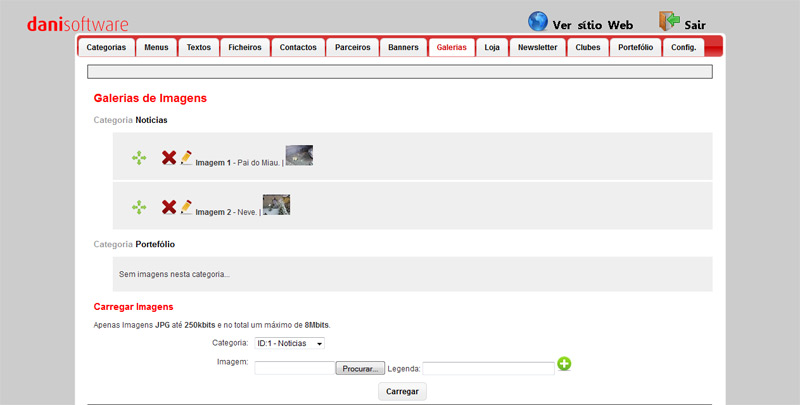Image resolution: width=800 pixels, height=405 pixels.
Task: Open the Pai do Miau image thumbnail
Action: click(299, 156)
